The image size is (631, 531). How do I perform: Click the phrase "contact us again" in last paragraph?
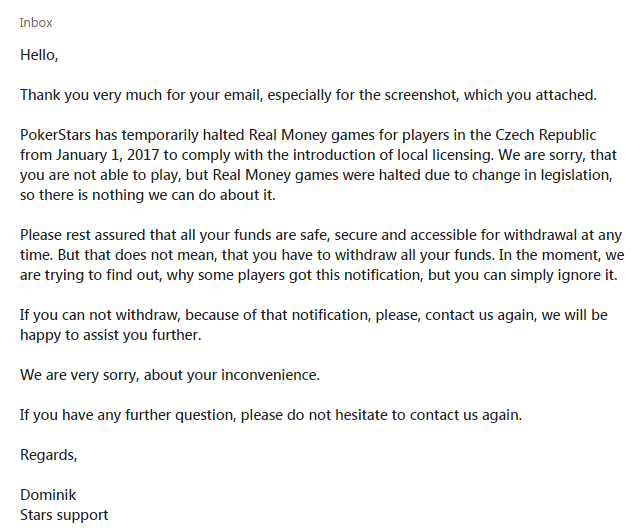coord(466,415)
